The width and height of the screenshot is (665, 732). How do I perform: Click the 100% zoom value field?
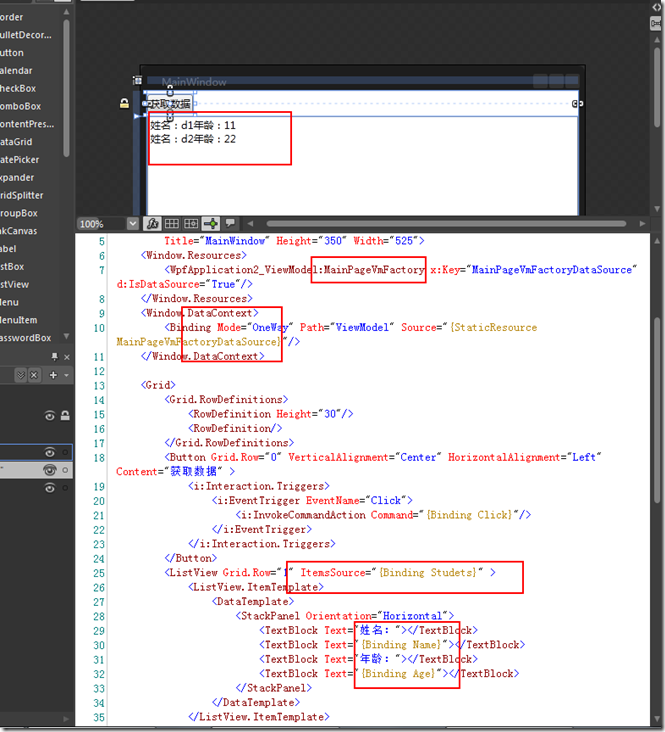click(x=102, y=224)
